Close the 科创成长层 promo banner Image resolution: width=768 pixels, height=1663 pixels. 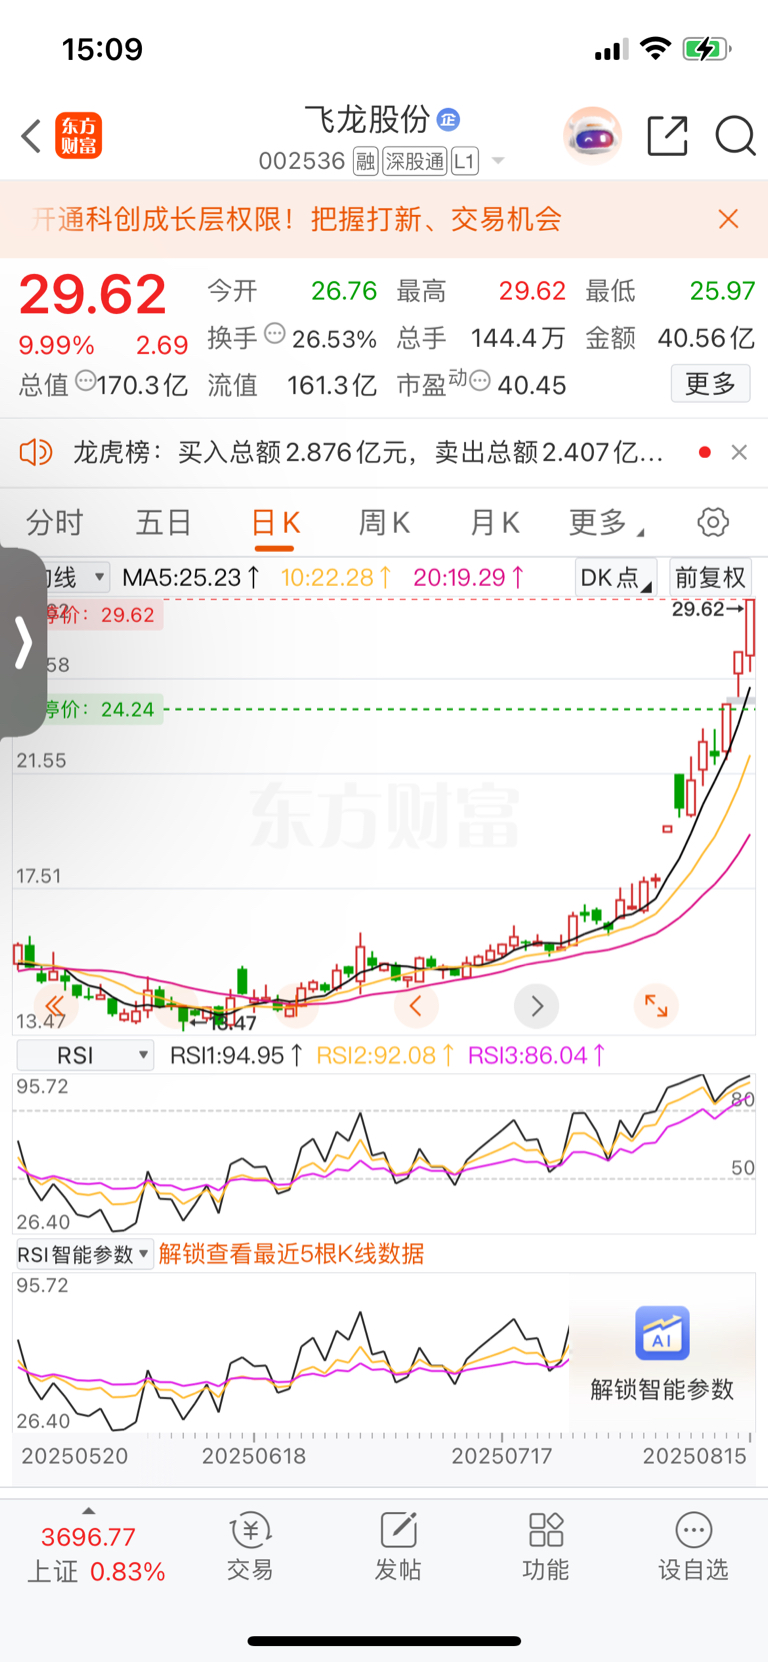pos(728,219)
